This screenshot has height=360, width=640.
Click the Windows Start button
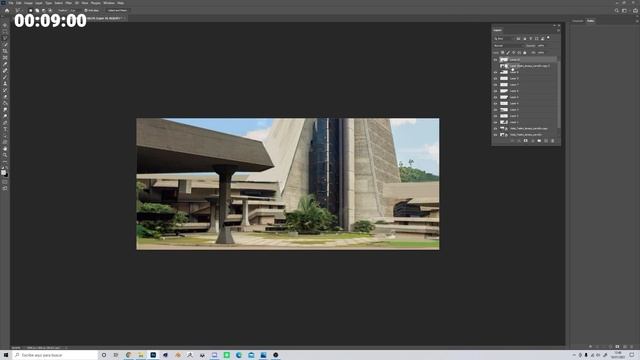(6, 355)
